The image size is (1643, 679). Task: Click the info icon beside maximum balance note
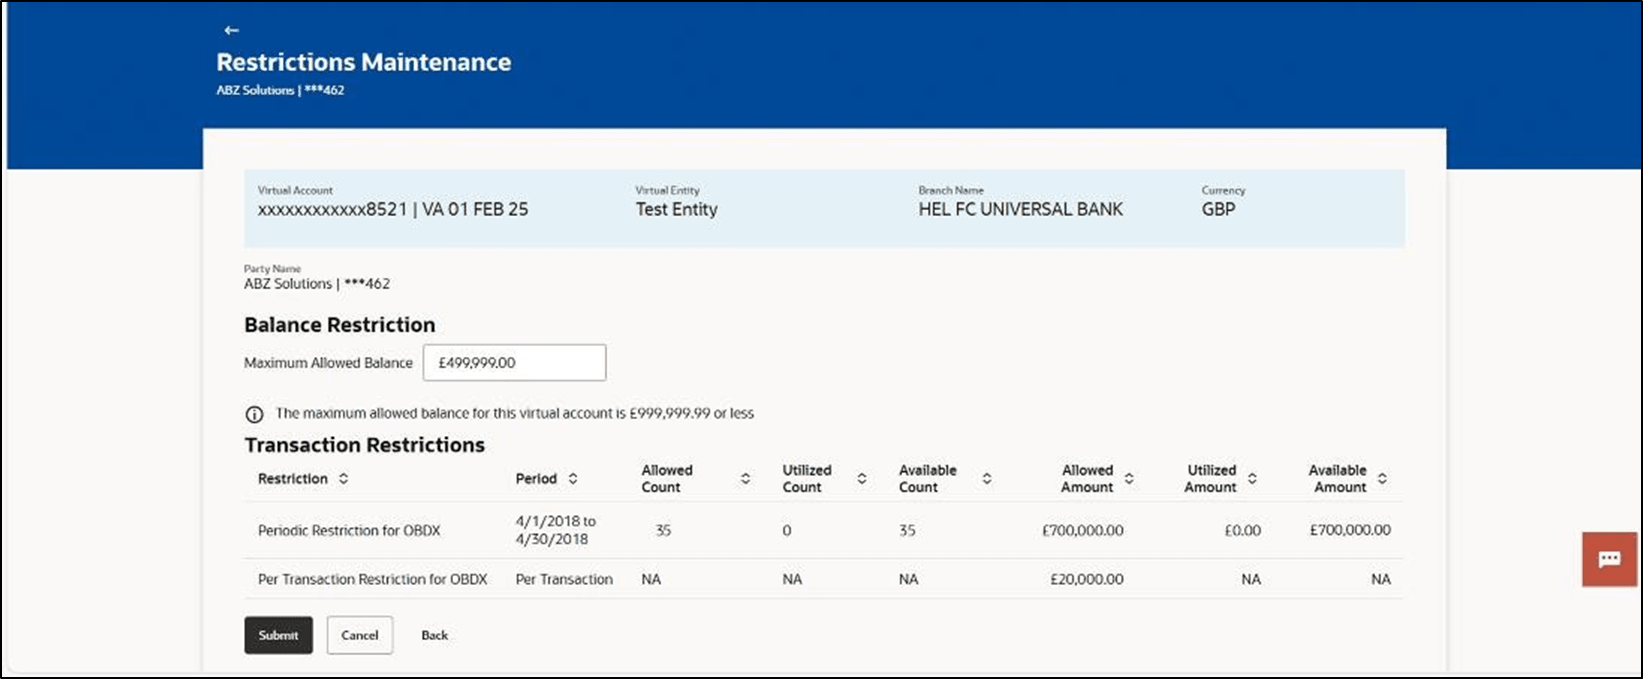(254, 414)
